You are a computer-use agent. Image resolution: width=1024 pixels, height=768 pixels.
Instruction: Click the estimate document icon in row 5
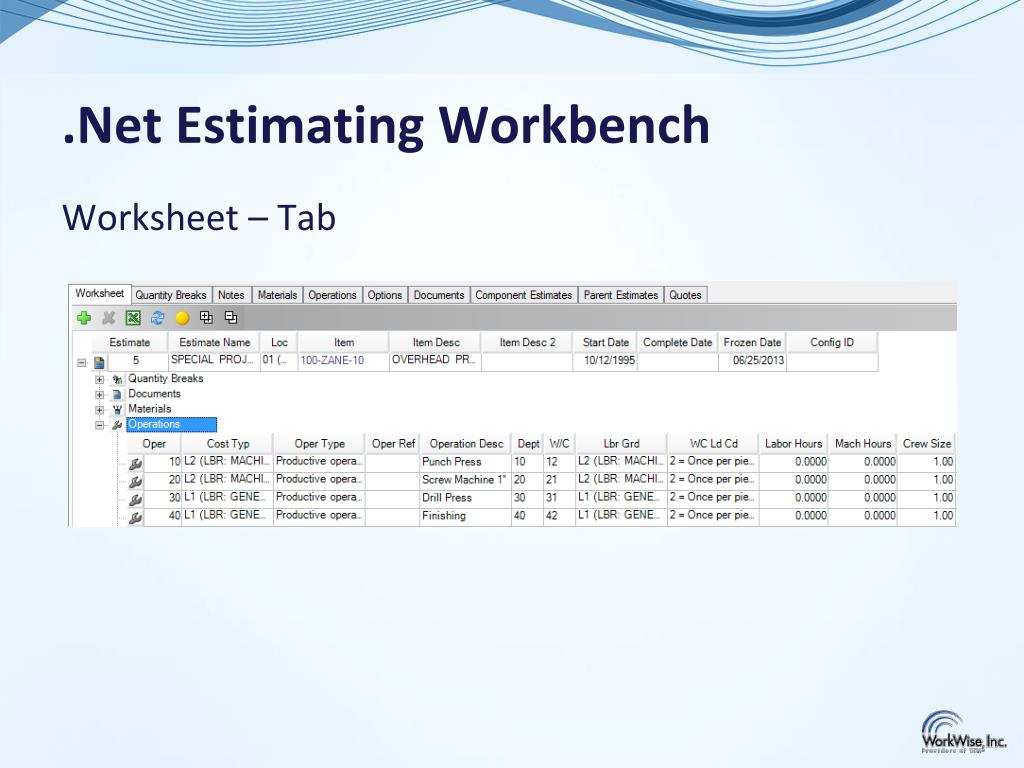tap(99, 362)
